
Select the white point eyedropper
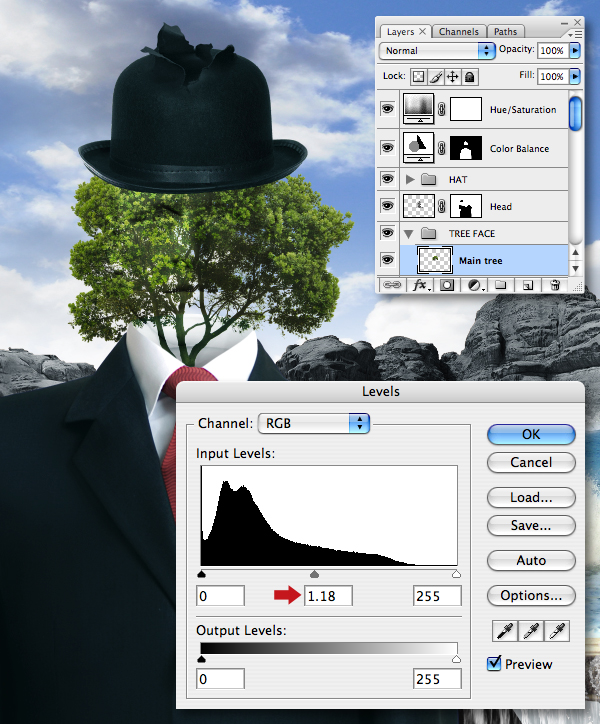tap(557, 631)
